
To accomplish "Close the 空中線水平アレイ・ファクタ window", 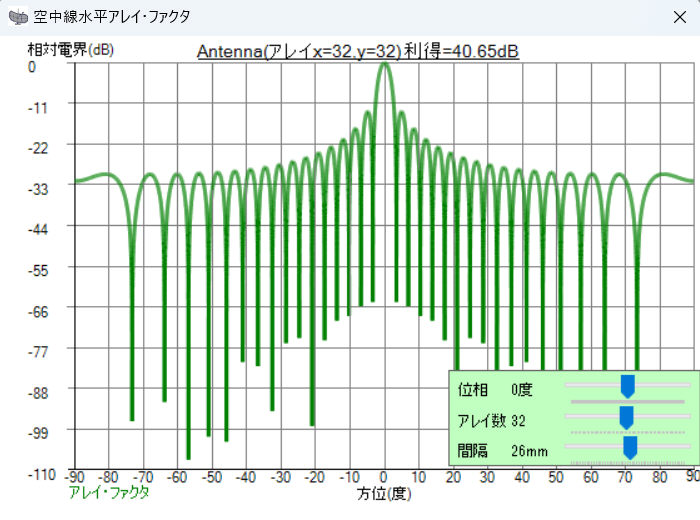I will tap(678, 17).
